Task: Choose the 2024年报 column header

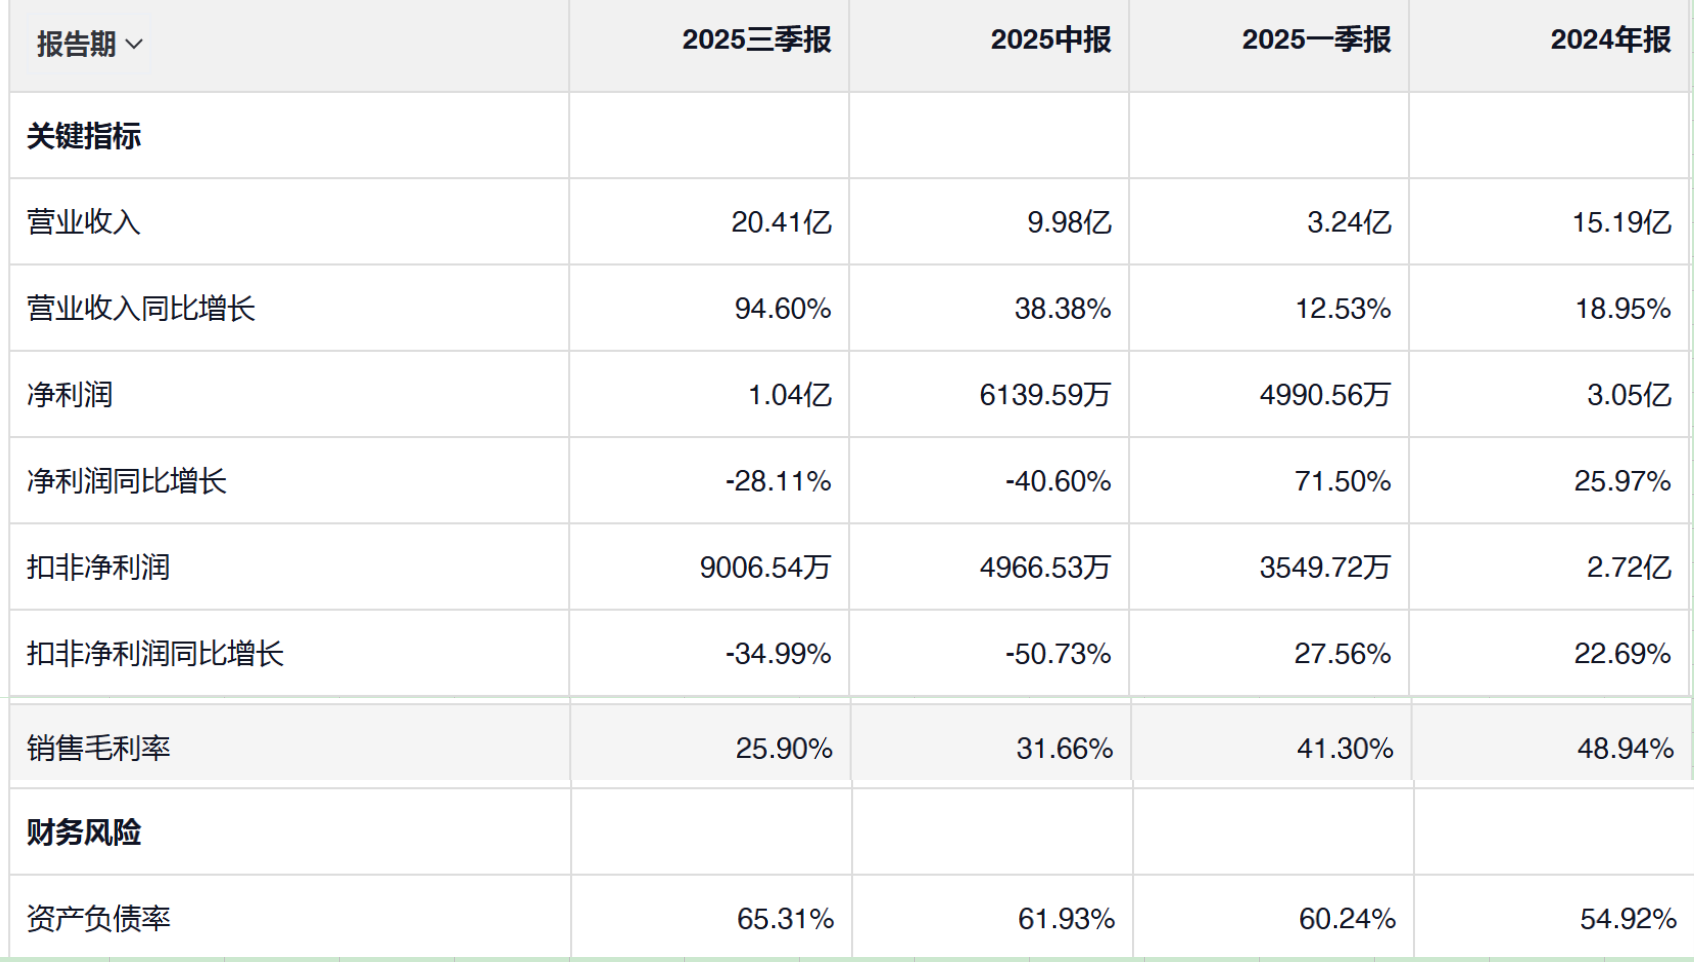Action: point(1610,40)
